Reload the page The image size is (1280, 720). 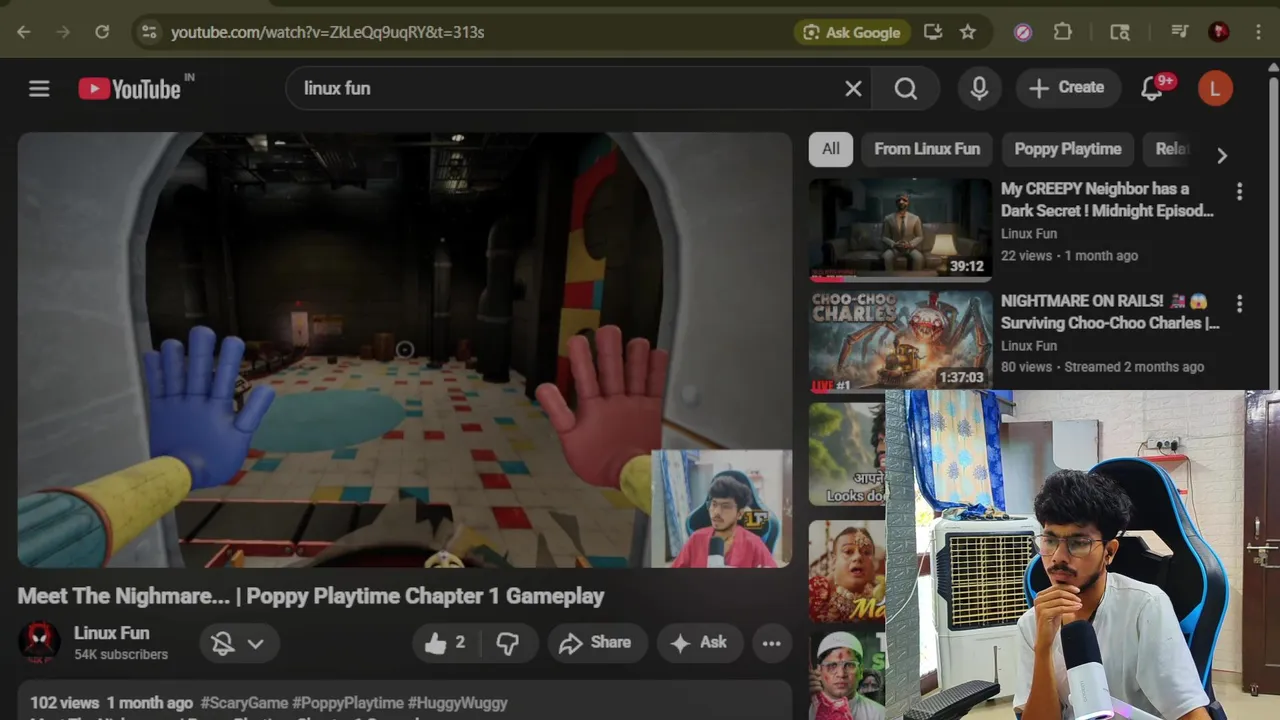point(102,32)
